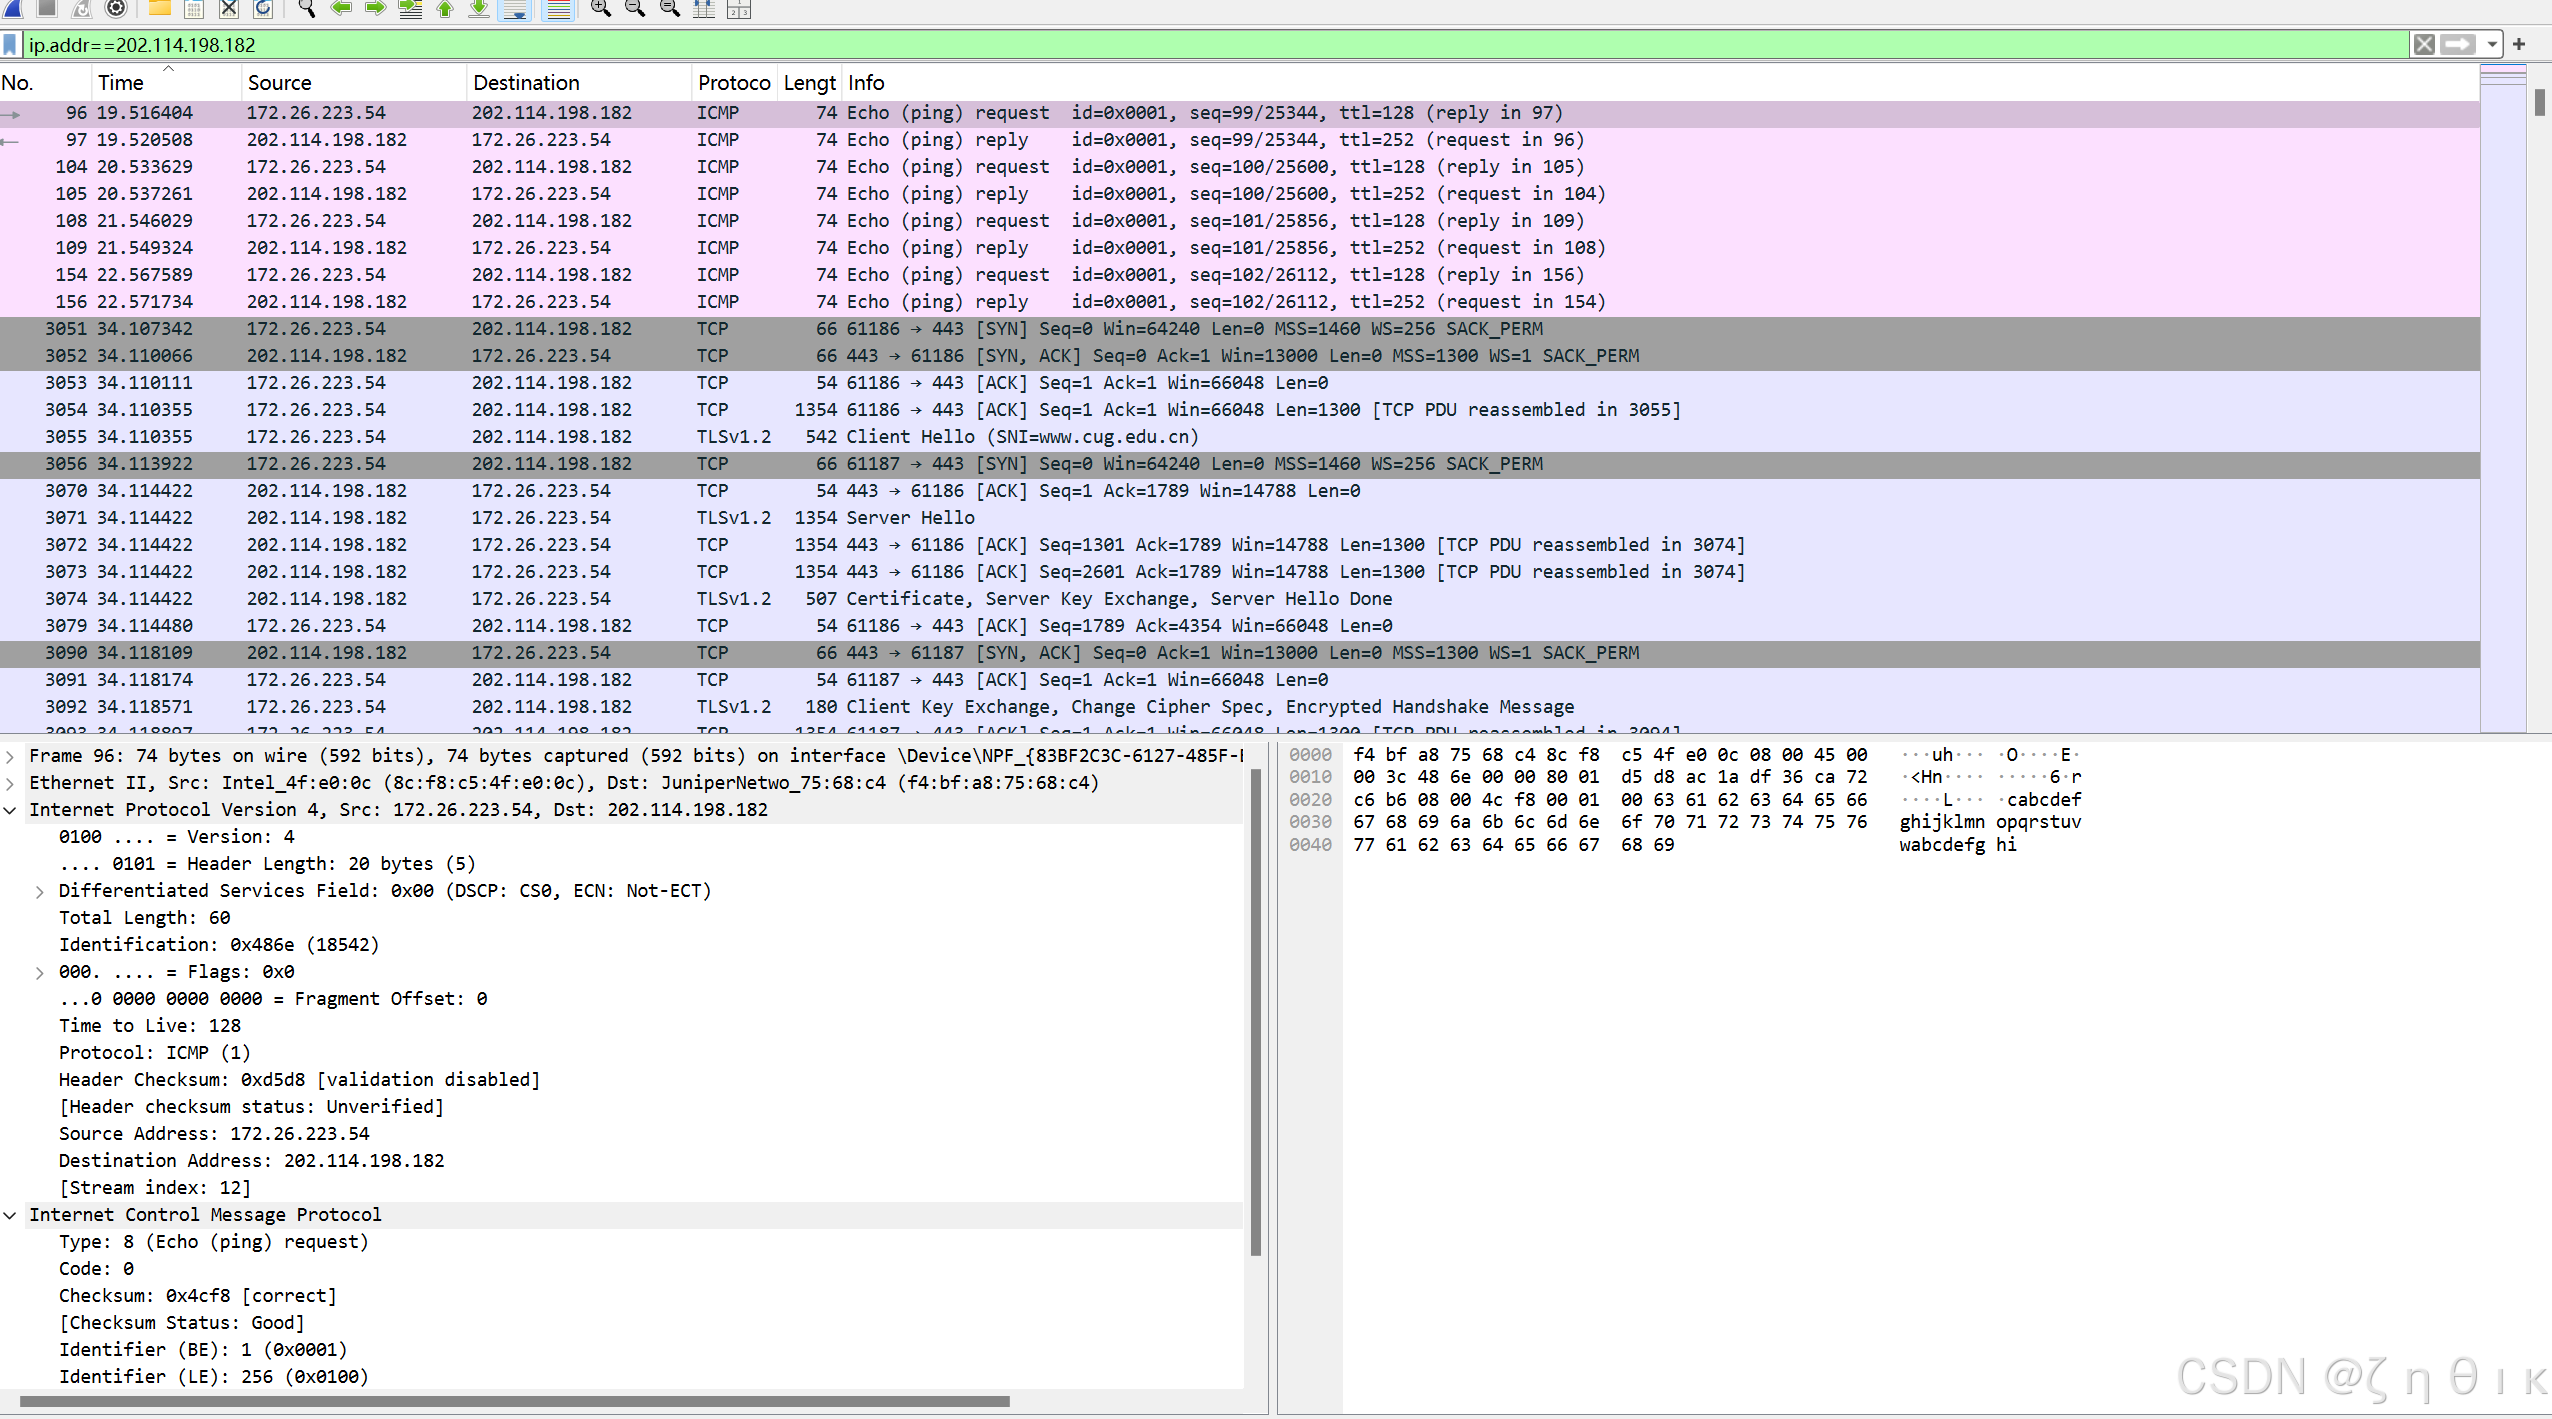The width and height of the screenshot is (2552, 1419).
Task: Add a filter button with plus
Action: coord(2519,45)
